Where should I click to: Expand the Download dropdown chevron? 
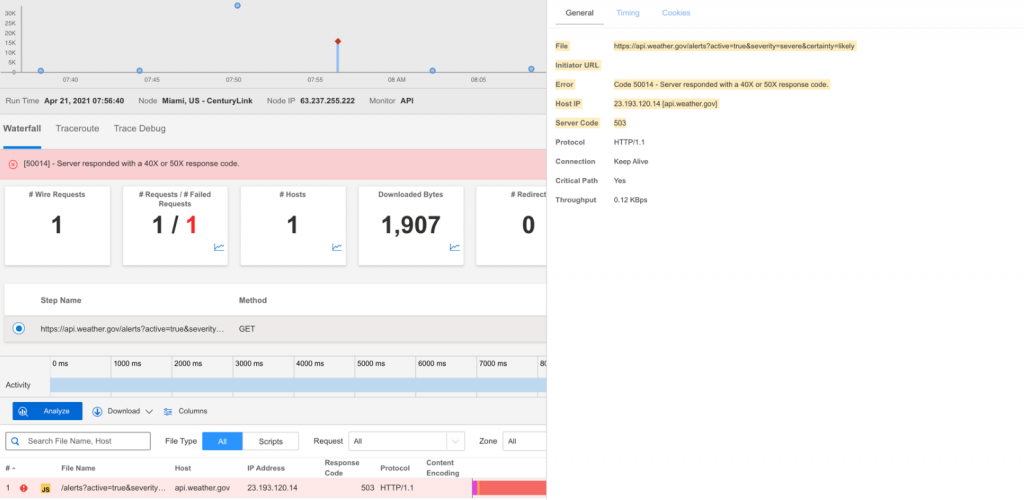coord(149,411)
